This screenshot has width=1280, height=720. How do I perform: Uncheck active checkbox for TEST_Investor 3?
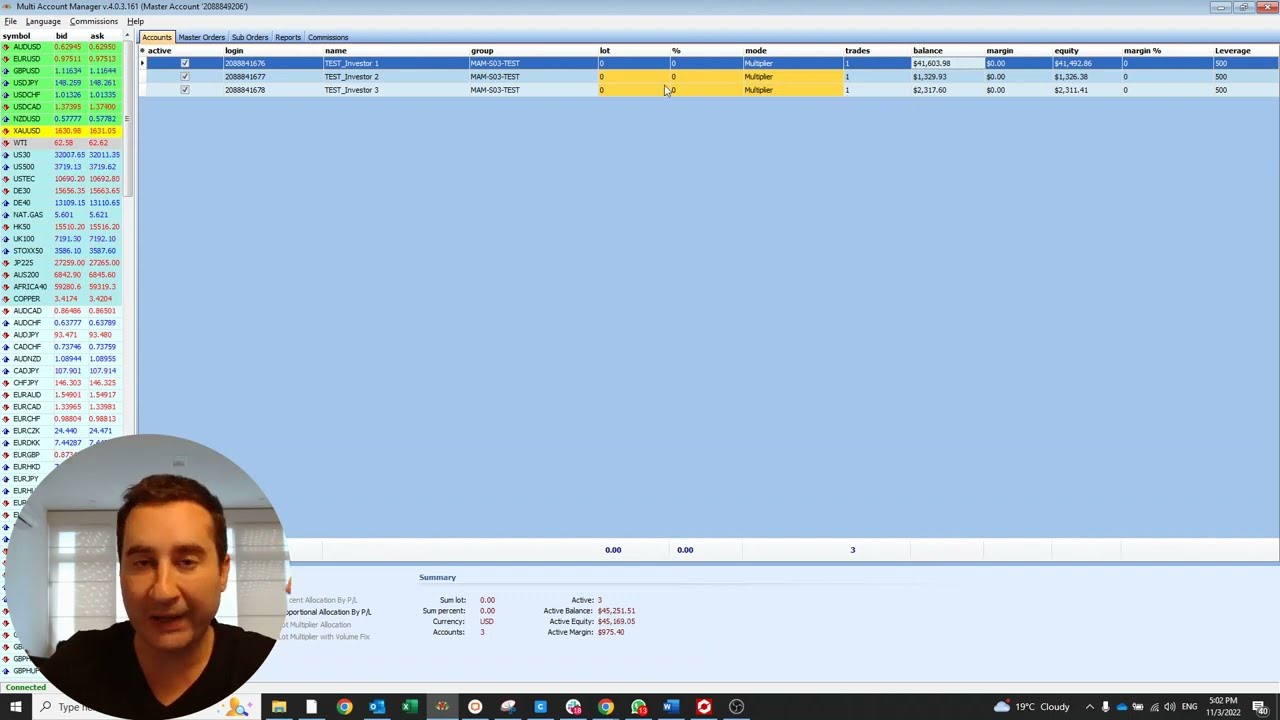184,90
